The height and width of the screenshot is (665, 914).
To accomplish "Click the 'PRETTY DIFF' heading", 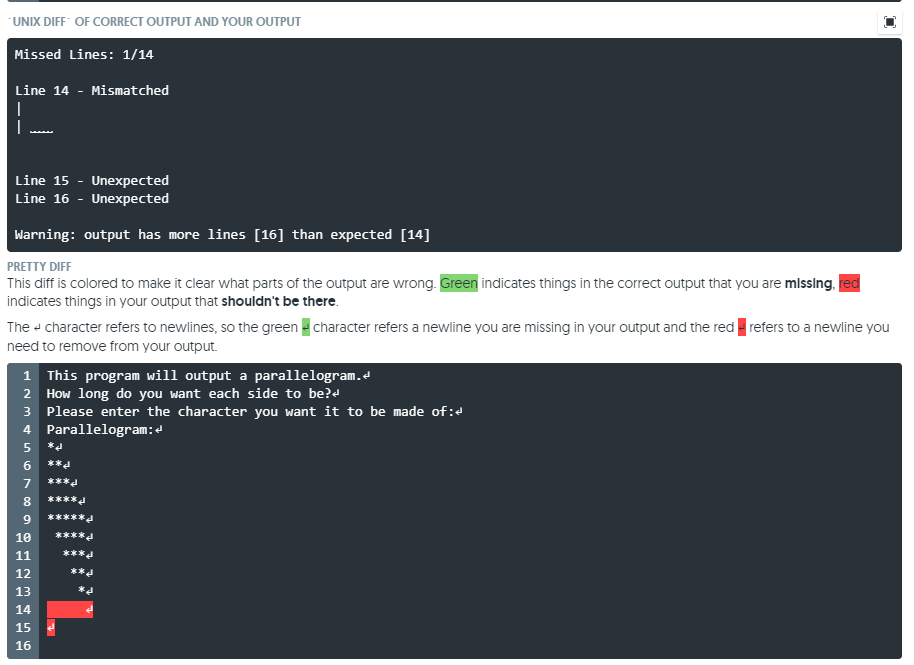I will point(39,266).
